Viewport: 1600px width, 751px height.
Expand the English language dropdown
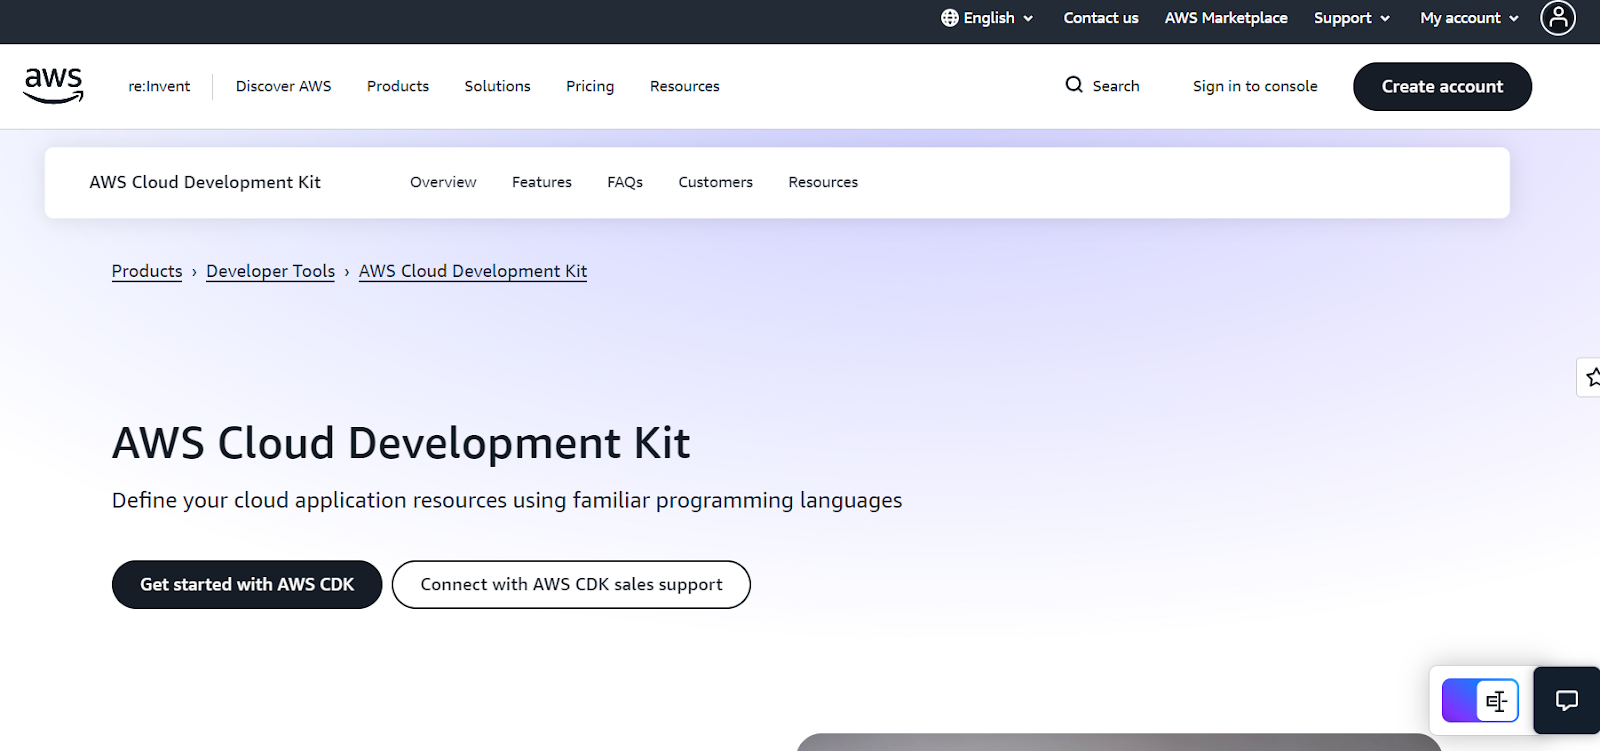click(988, 18)
